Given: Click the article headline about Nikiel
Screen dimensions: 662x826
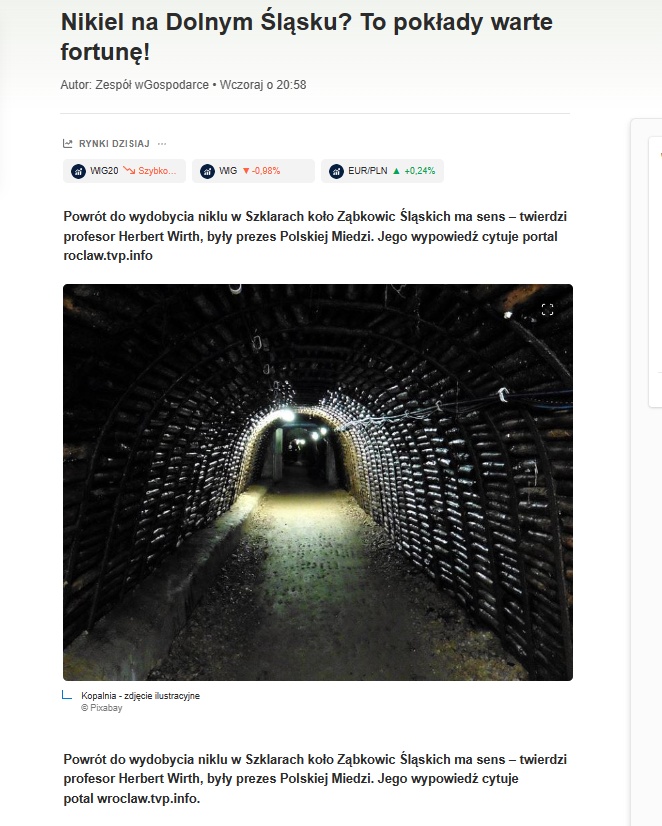Looking at the screenshot, I should 307,37.
